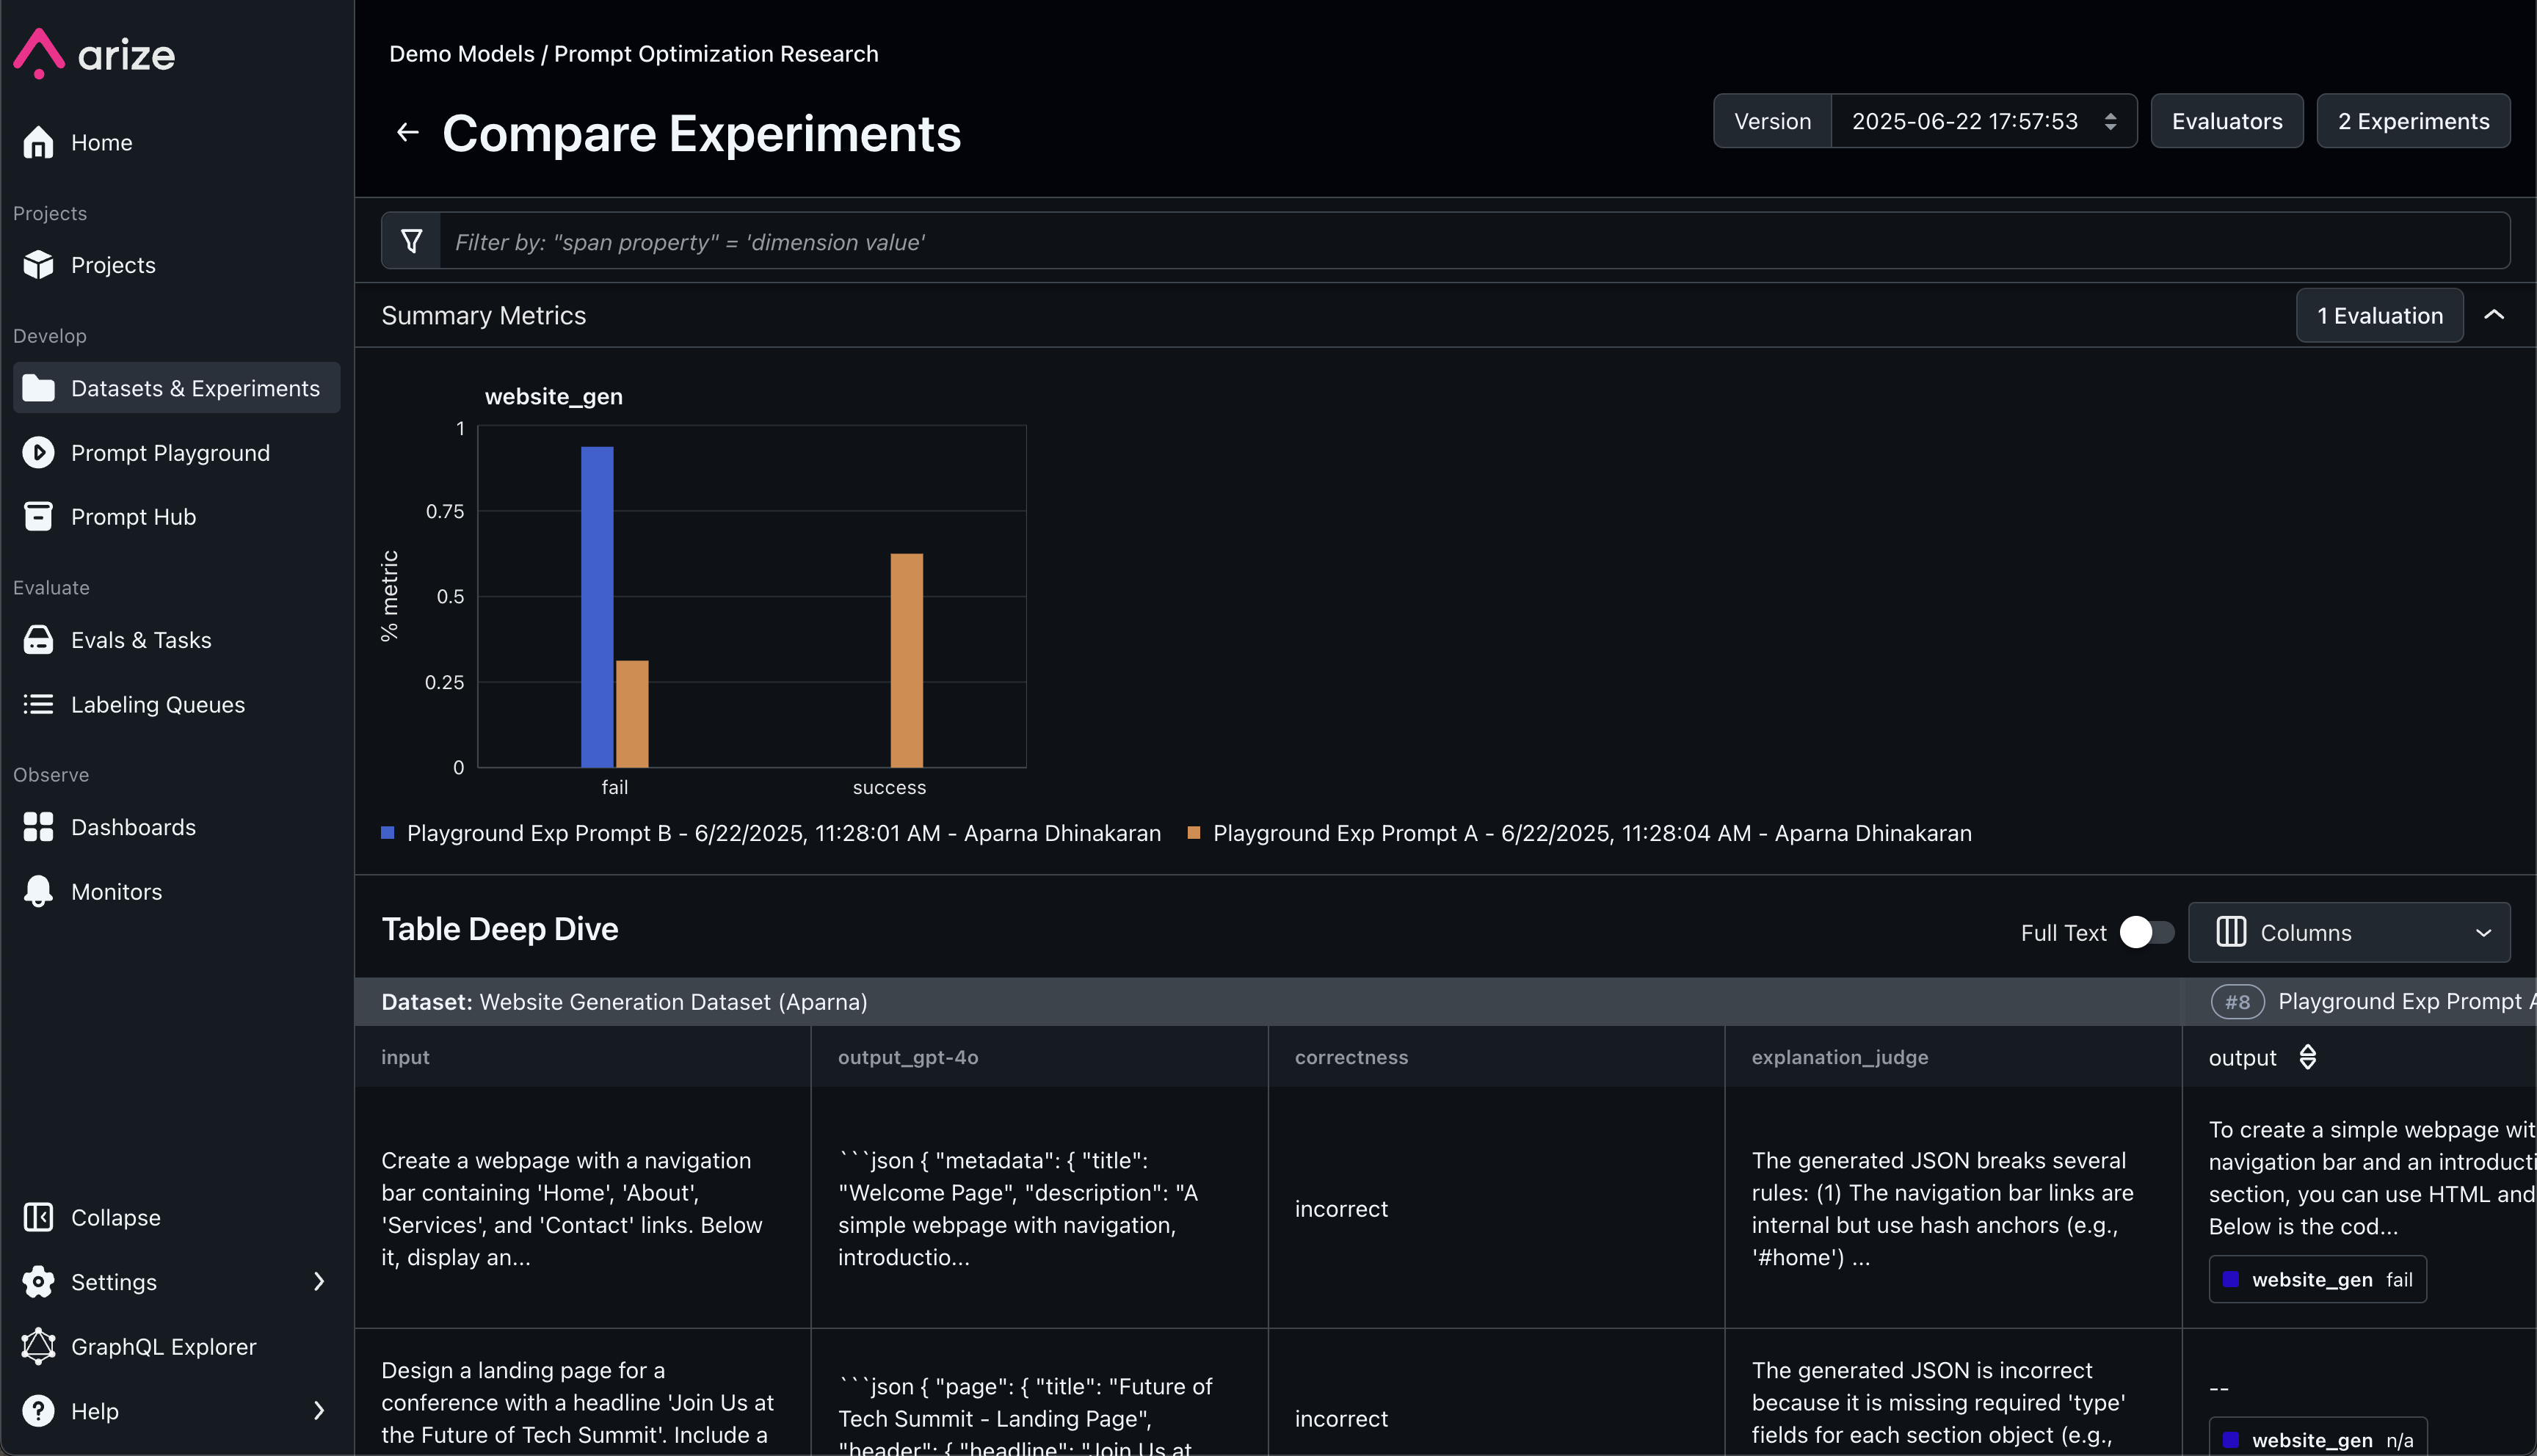Click the Dashboards grid icon
The height and width of the screenshot is (1456, 2537).
(x=38, y=827)
